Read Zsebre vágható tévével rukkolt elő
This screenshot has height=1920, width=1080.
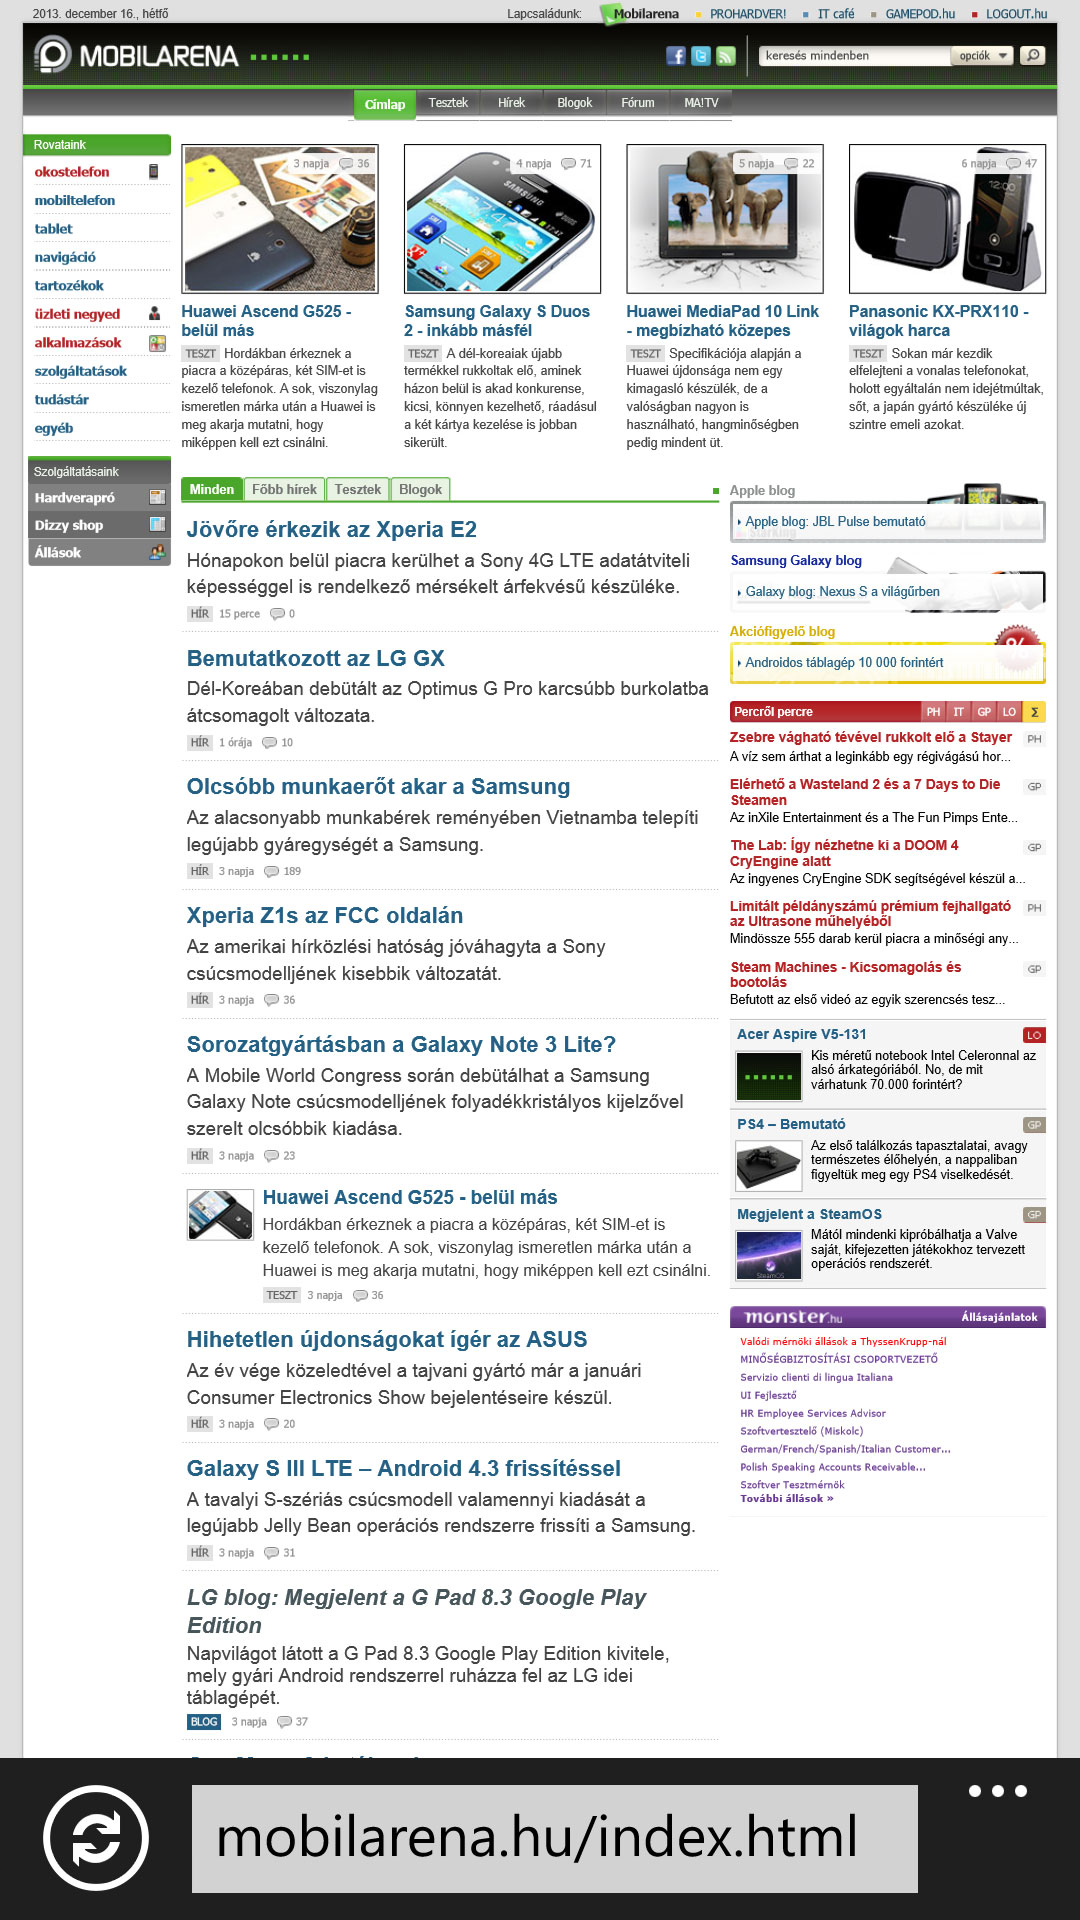871,737
